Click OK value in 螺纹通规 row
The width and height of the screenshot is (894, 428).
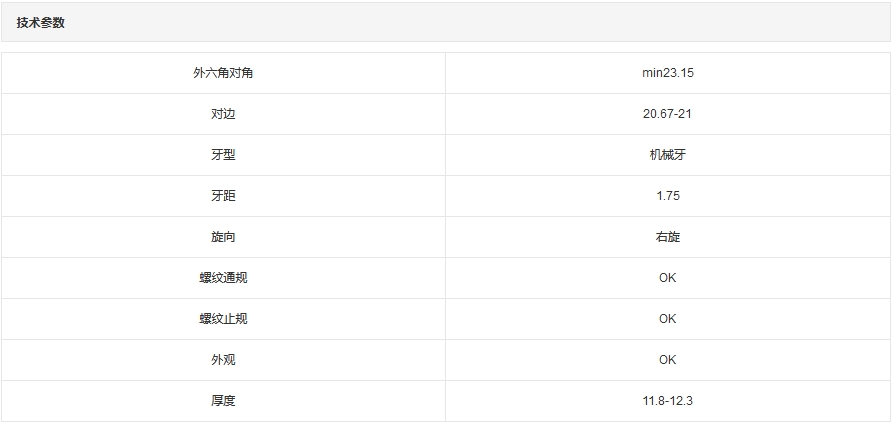pyautogui.click(x=667, y=278)
